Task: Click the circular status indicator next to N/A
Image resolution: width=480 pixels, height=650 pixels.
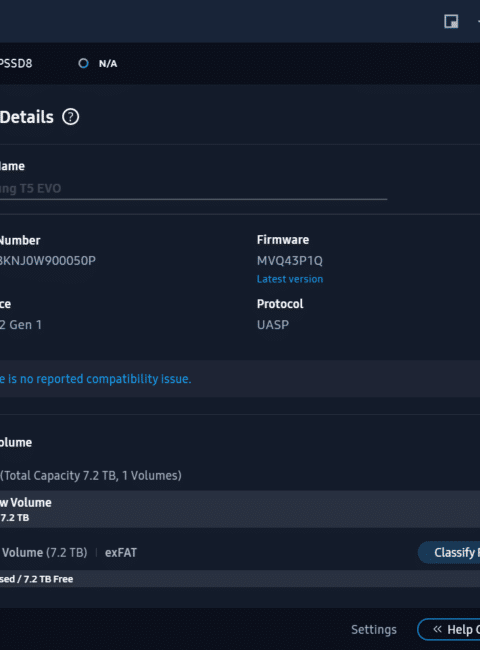Action: pos(83,63)
